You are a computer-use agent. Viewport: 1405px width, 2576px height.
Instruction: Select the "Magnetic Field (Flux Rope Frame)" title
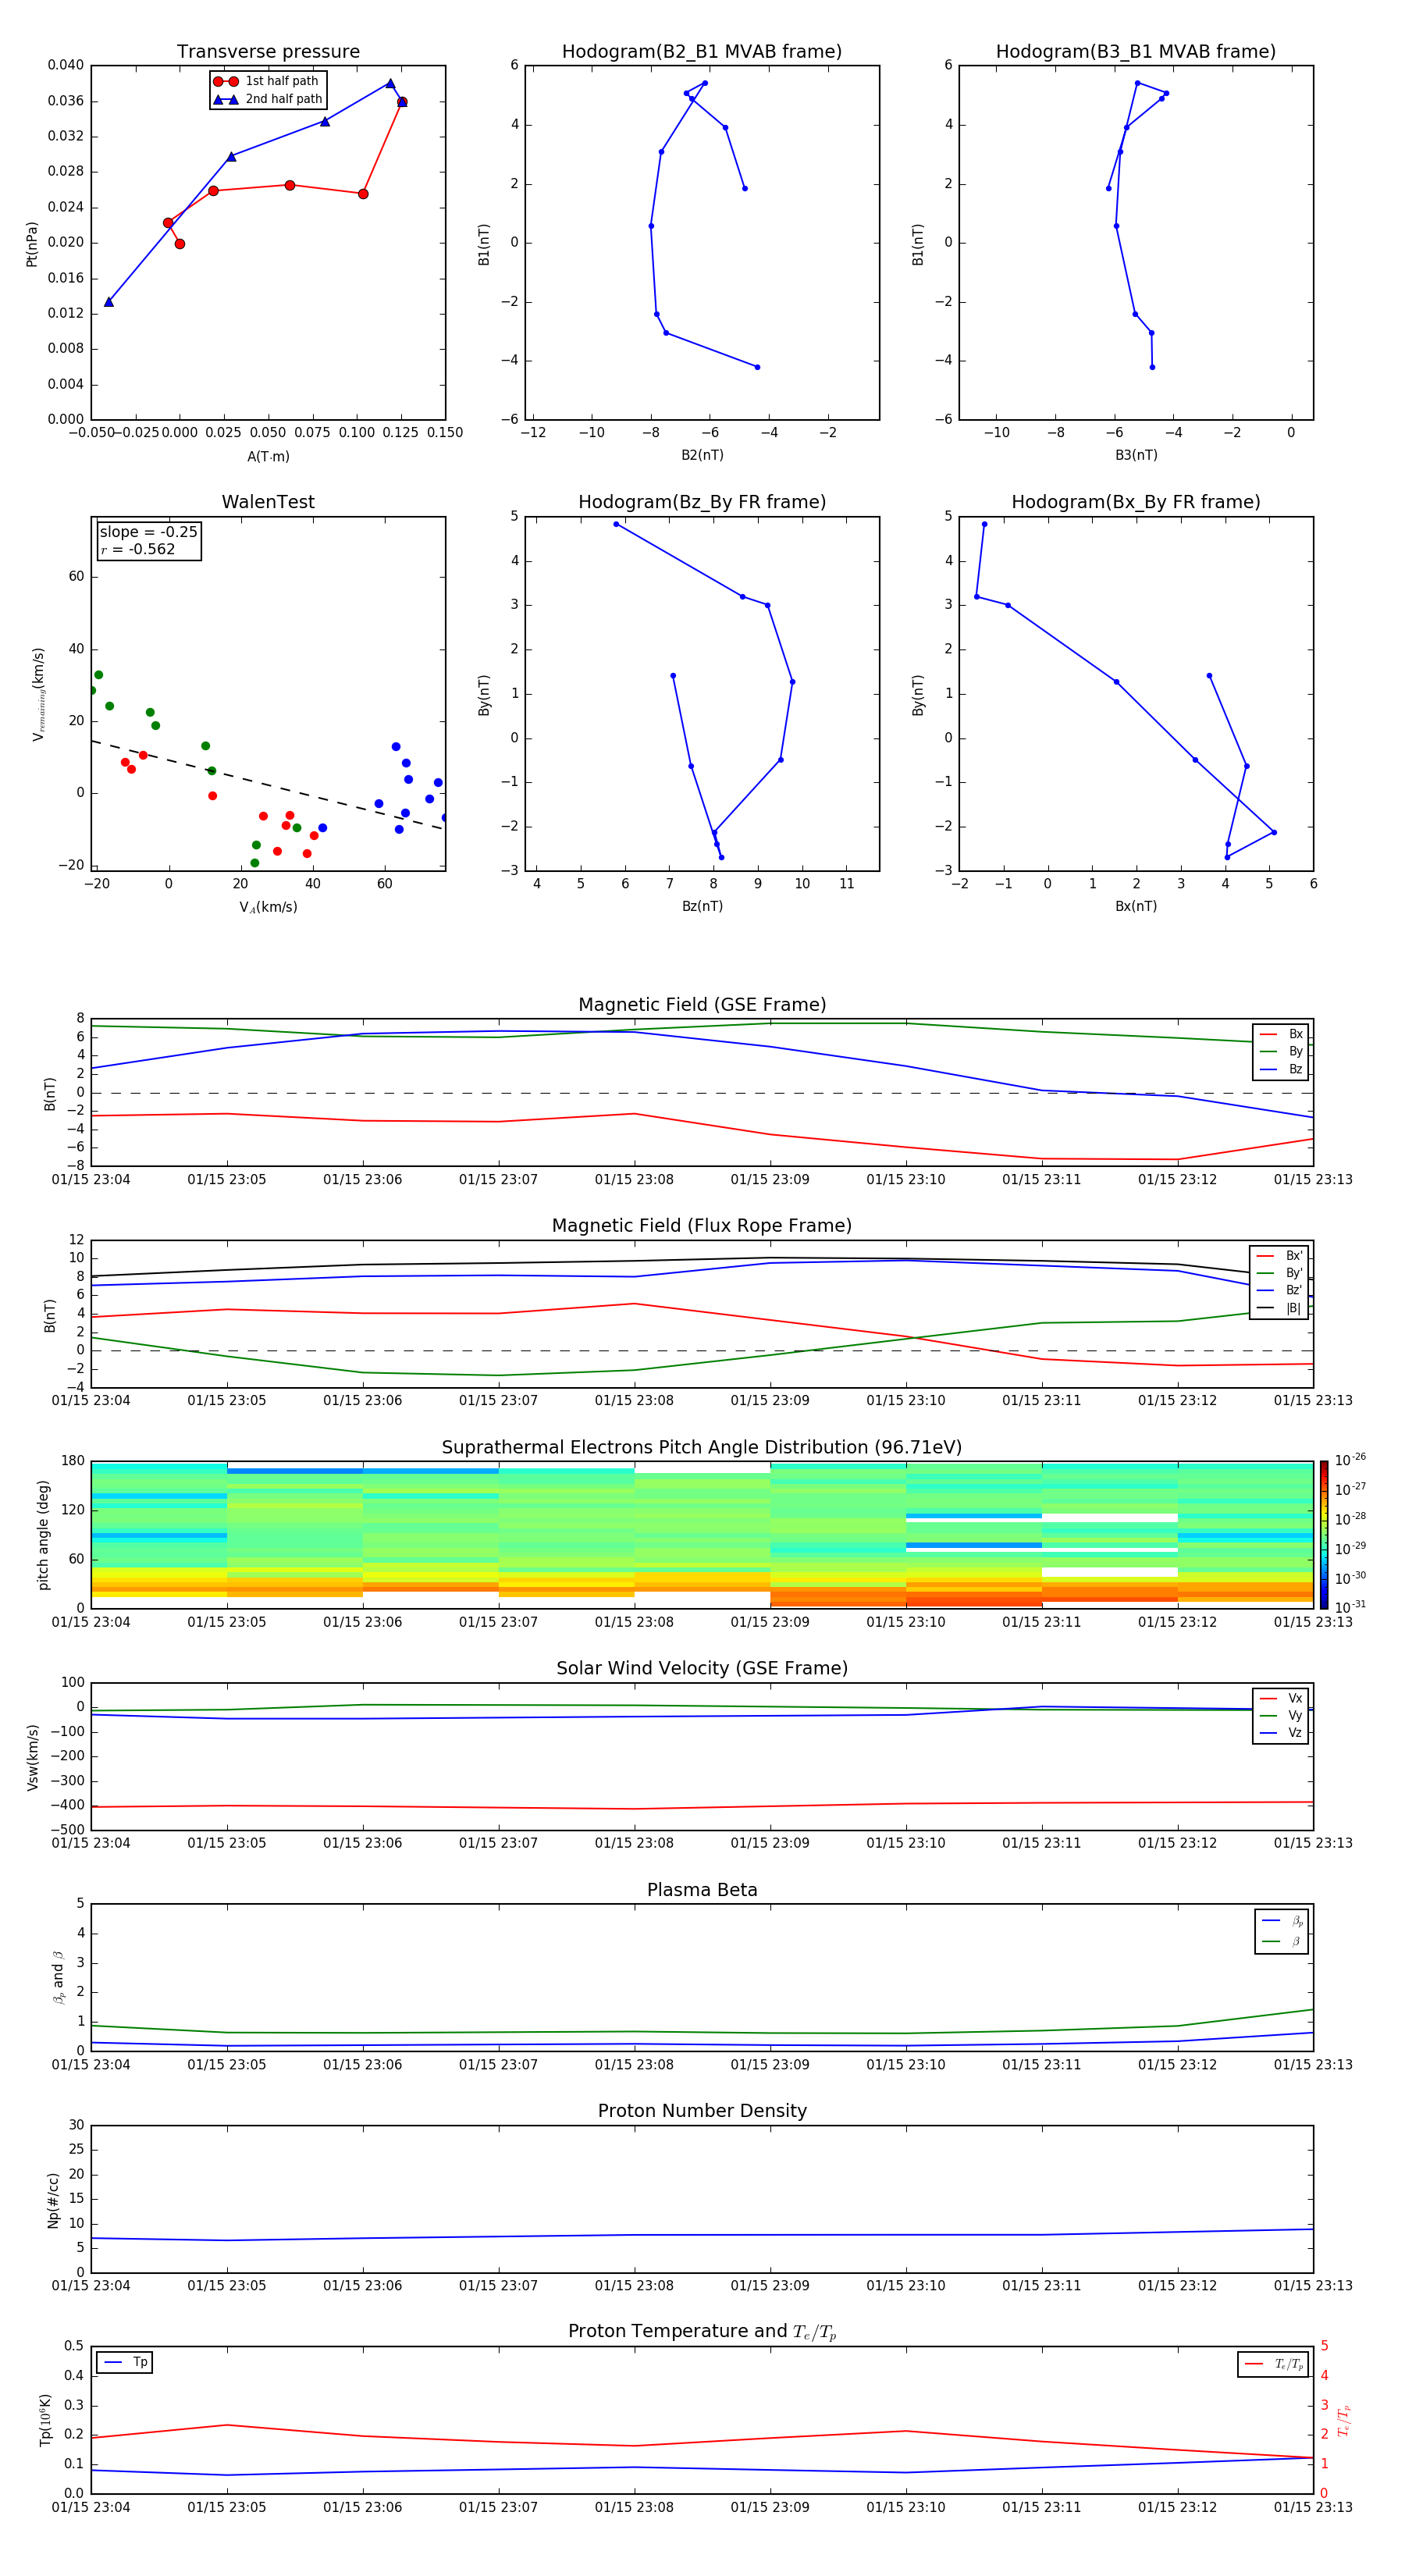(x=702, y=1226)
